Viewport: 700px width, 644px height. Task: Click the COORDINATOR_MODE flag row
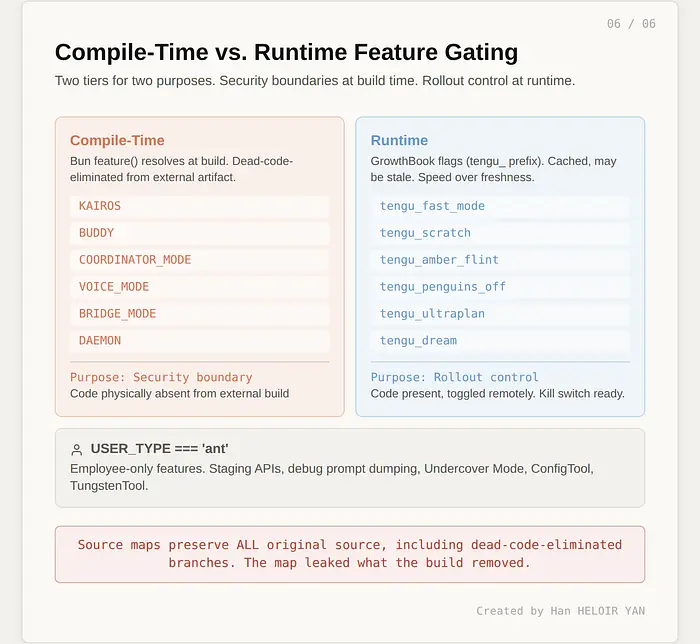click(x=199, y=260)
